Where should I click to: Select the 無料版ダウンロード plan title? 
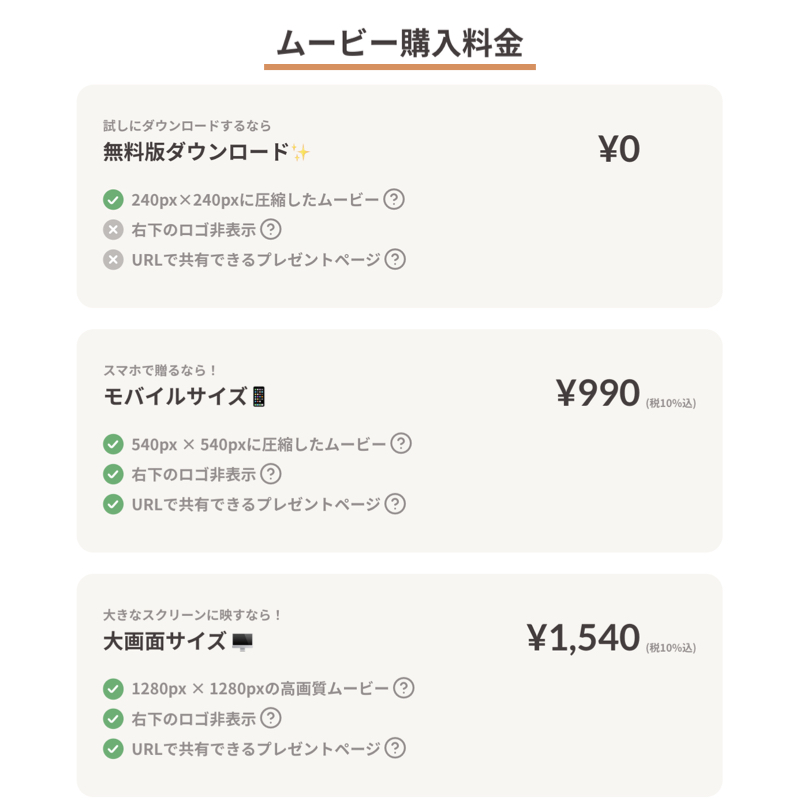pyautogui.click(x=196, y=152)
